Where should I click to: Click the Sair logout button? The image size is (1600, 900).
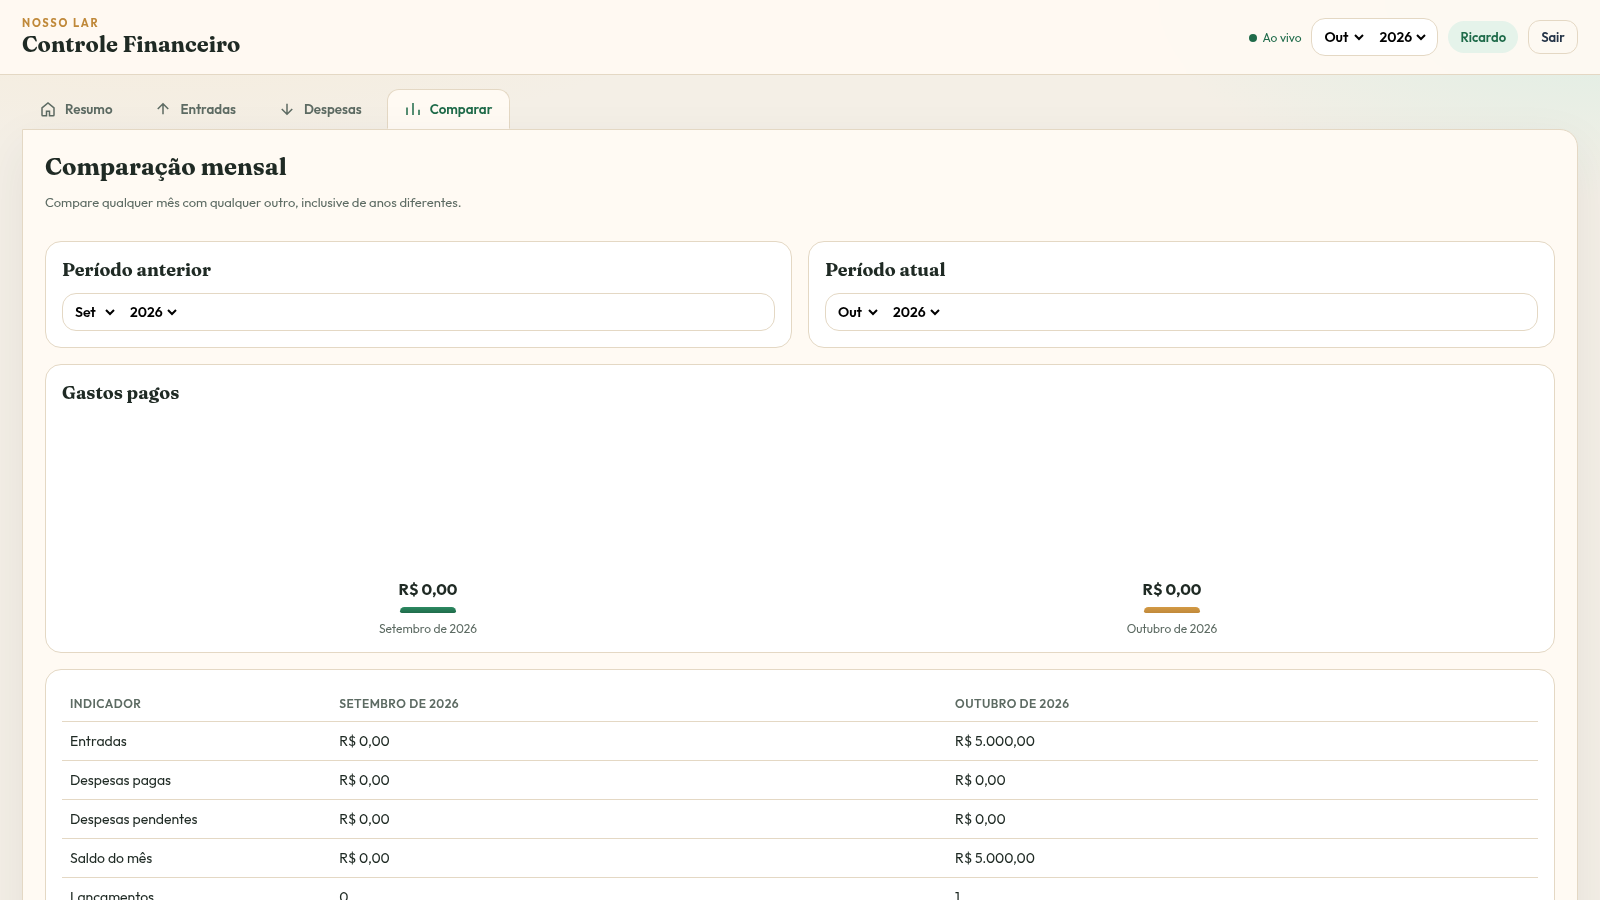tap(1553, 37)
